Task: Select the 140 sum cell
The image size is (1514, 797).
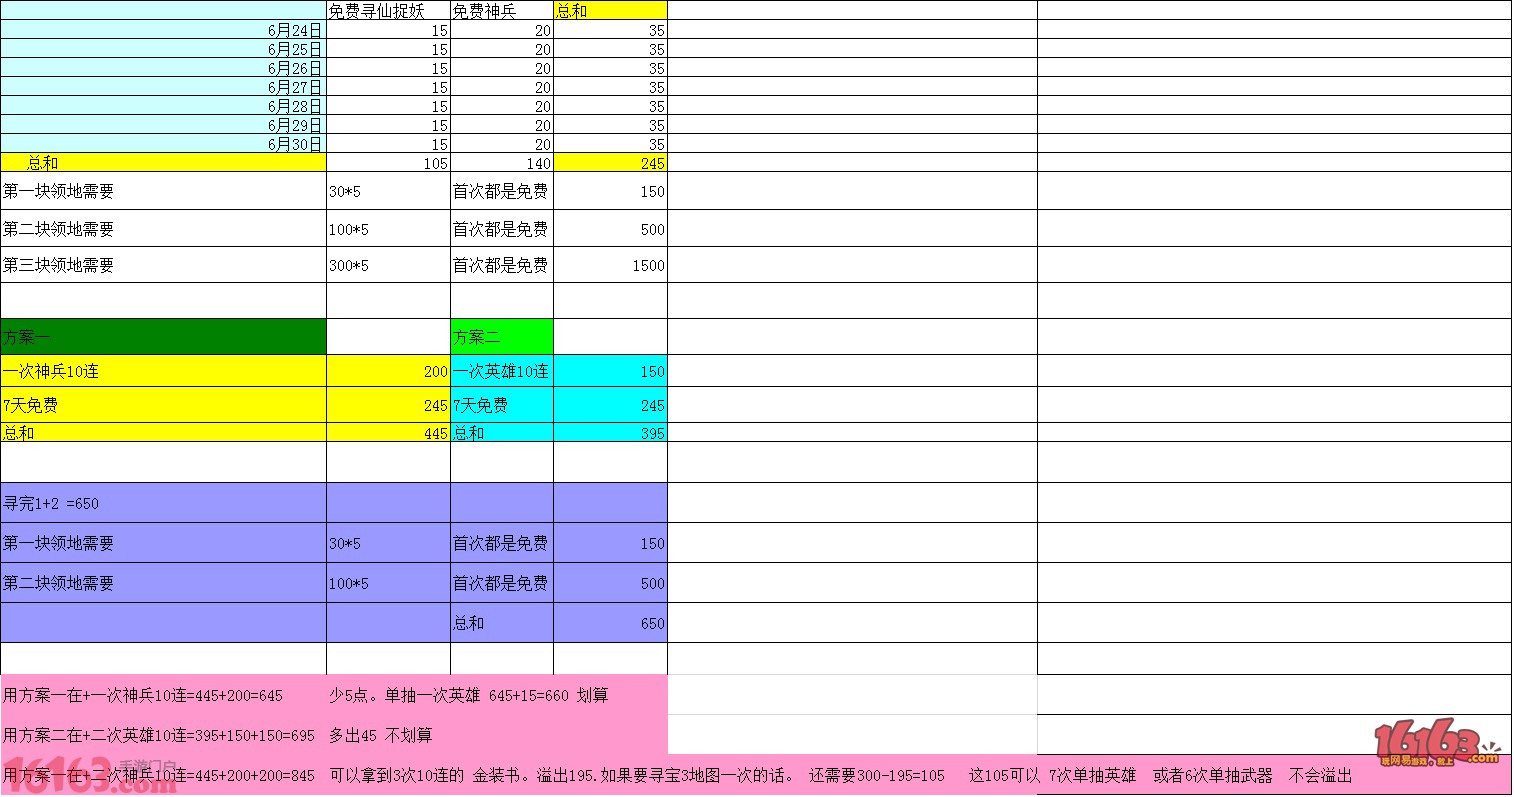Action: 502,163
